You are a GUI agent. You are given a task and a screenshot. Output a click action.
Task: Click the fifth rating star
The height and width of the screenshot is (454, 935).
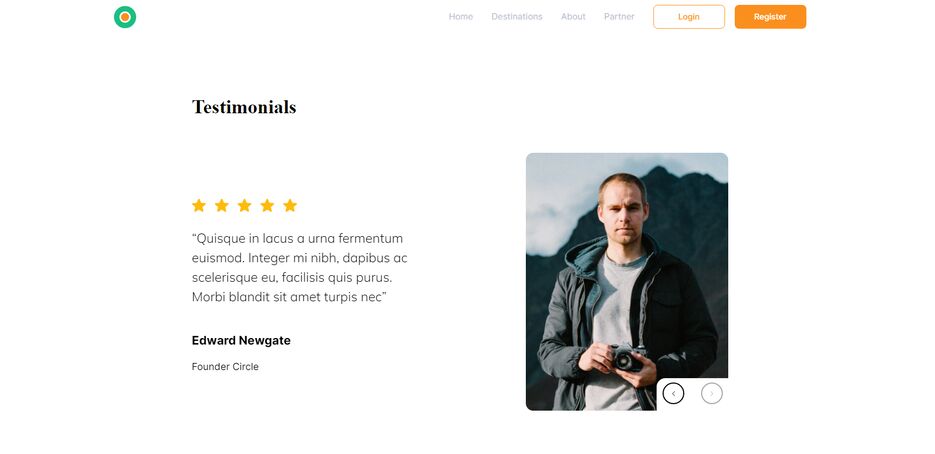click(x=290, y=206)
